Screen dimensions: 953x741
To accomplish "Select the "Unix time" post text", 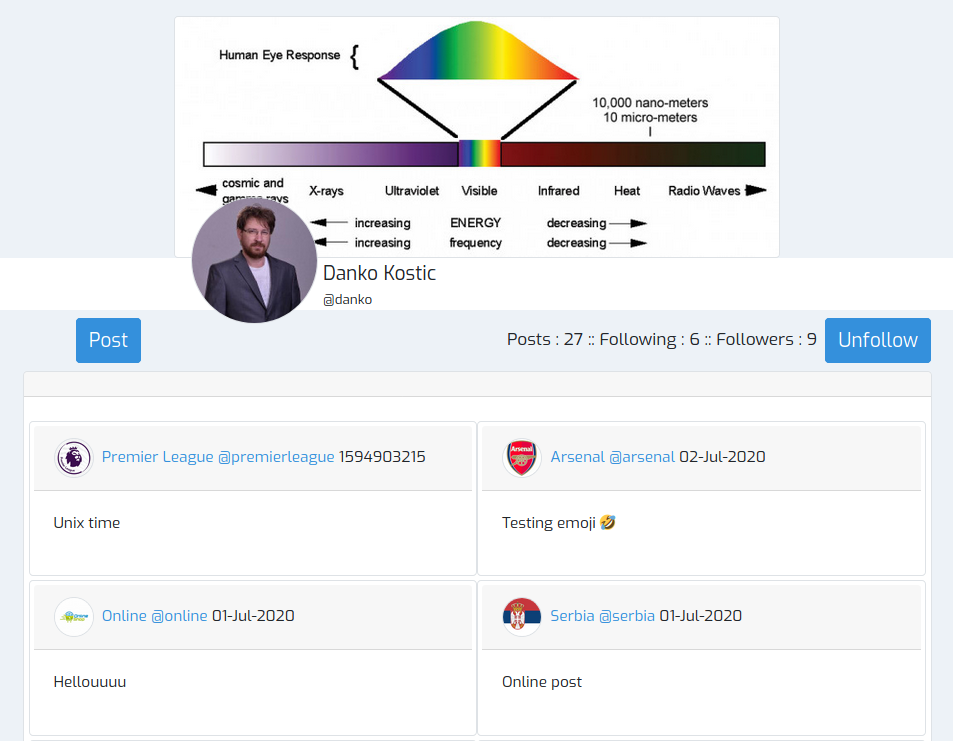I will click(87, 523).
